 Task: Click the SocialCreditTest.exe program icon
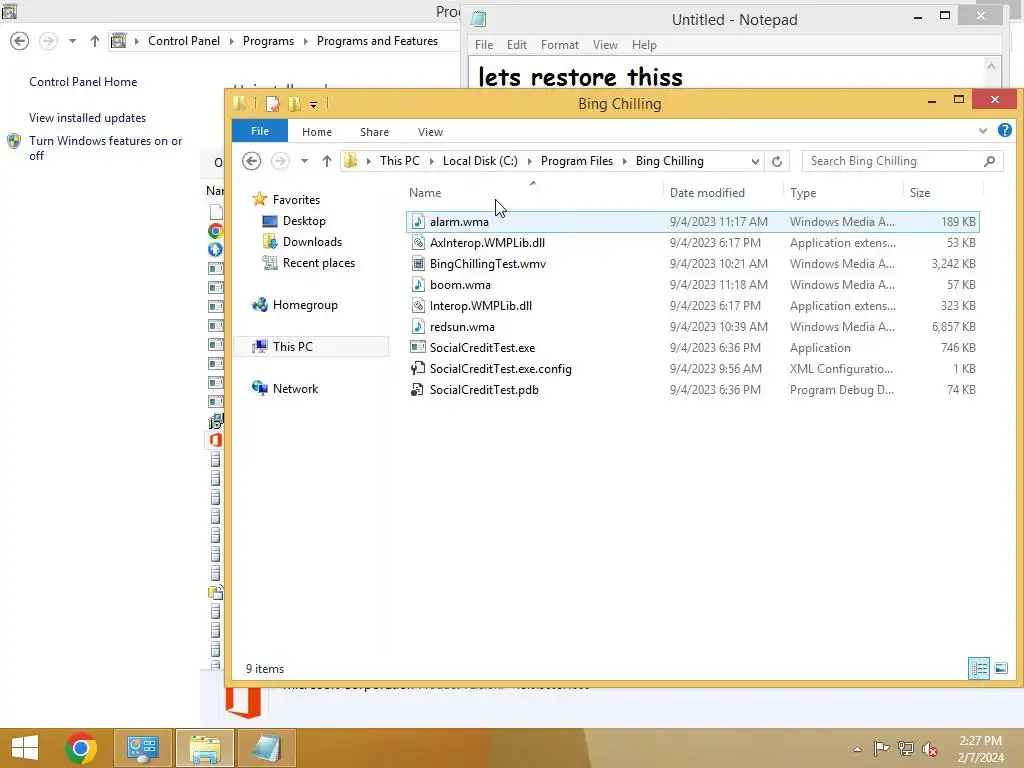pyautogui.click(x=418, y=348)
